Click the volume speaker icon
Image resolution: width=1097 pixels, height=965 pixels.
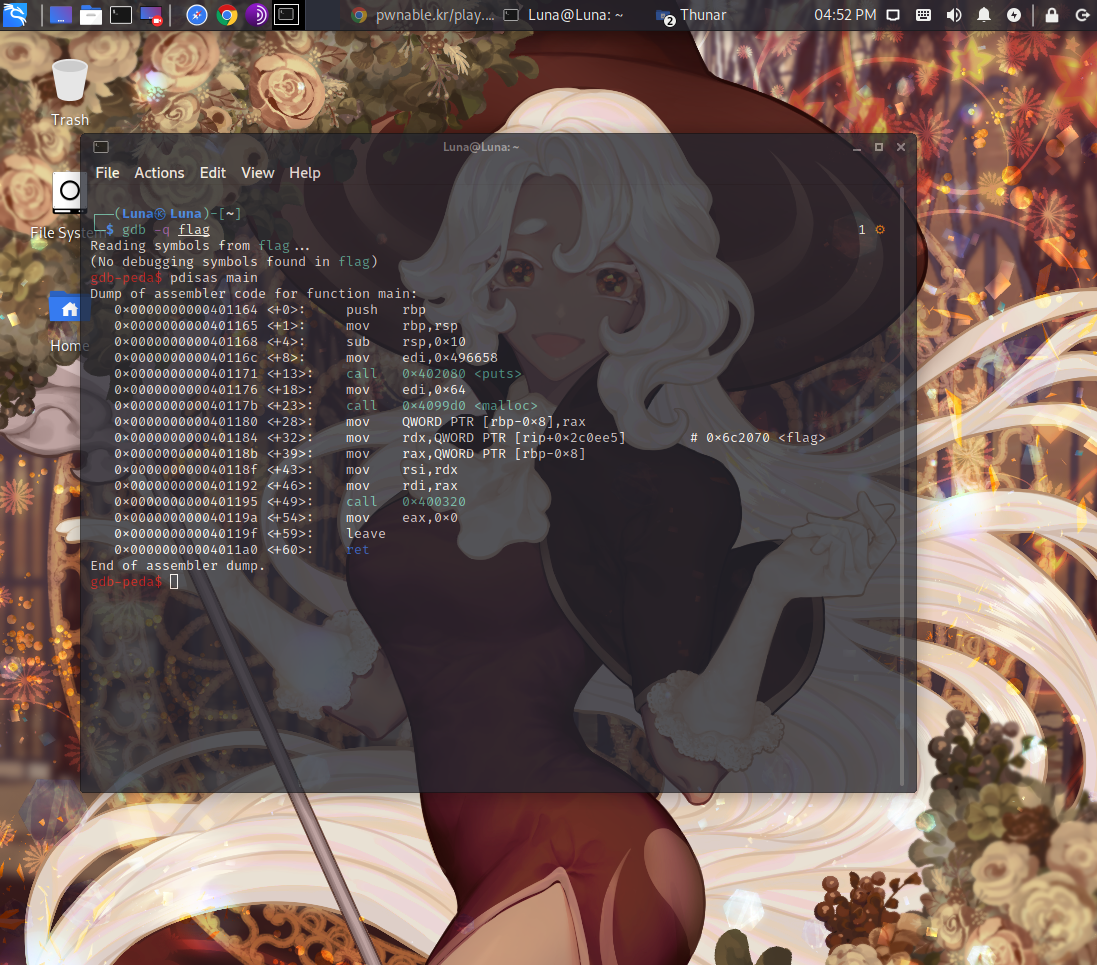954,15
